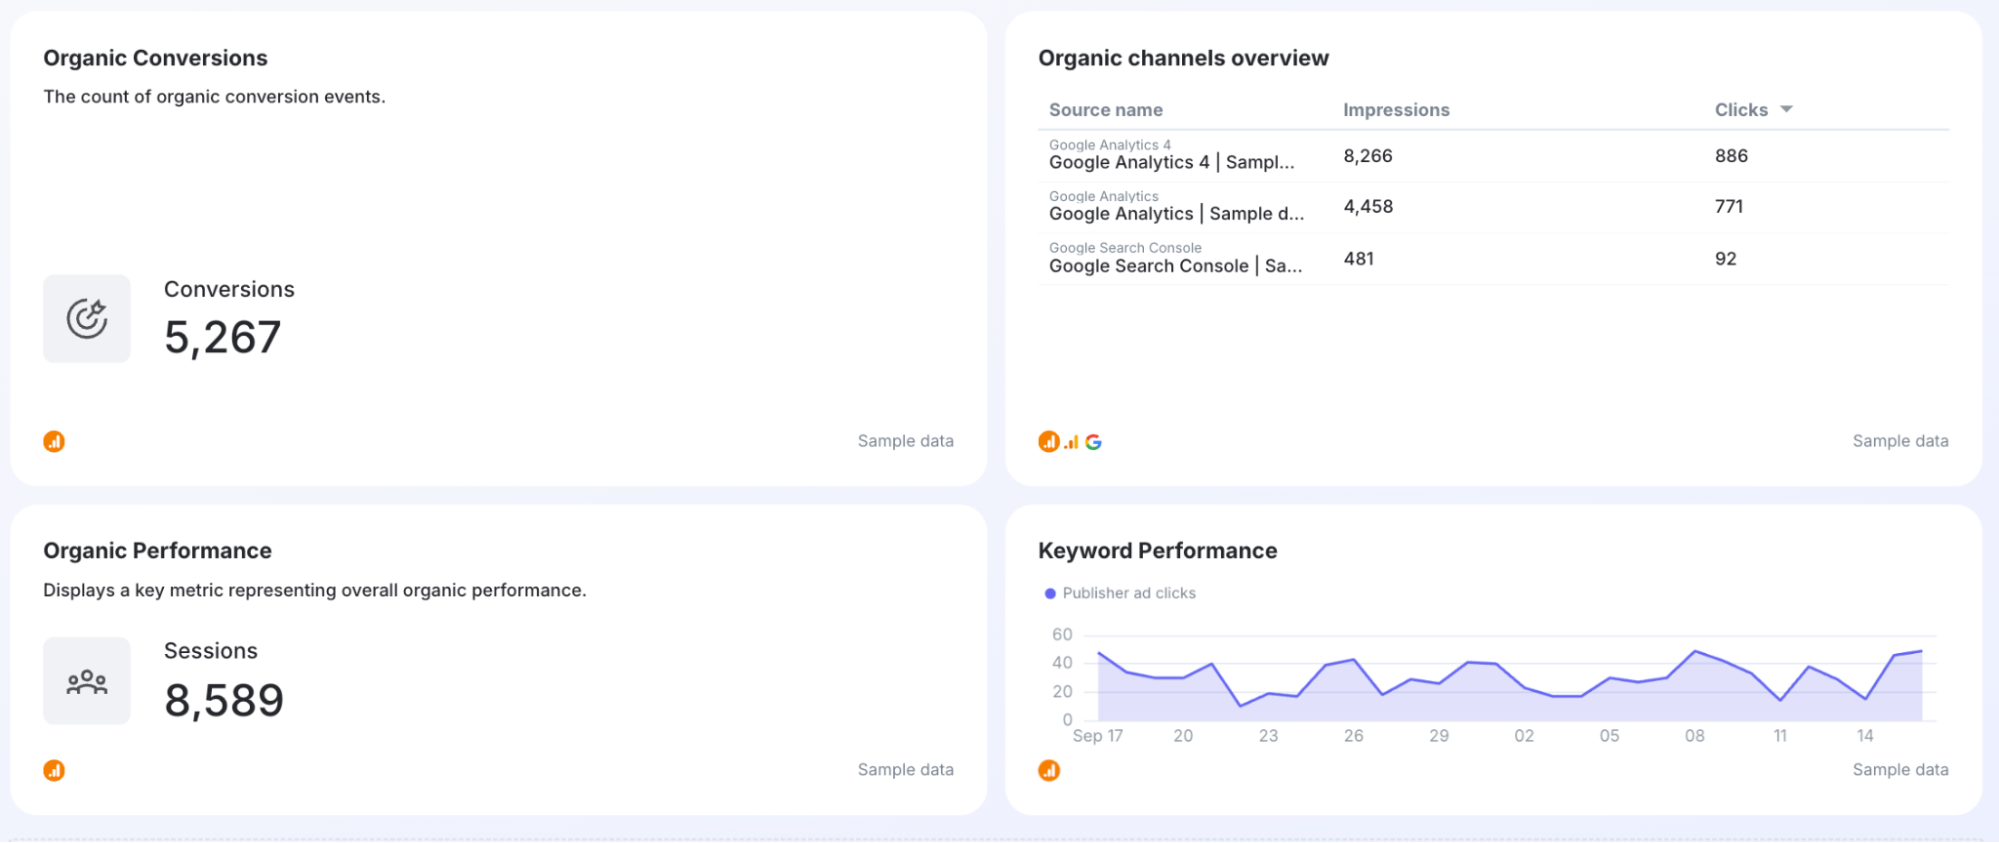Click orange data source icon under Keyword Performance chart

[1049, 770]
